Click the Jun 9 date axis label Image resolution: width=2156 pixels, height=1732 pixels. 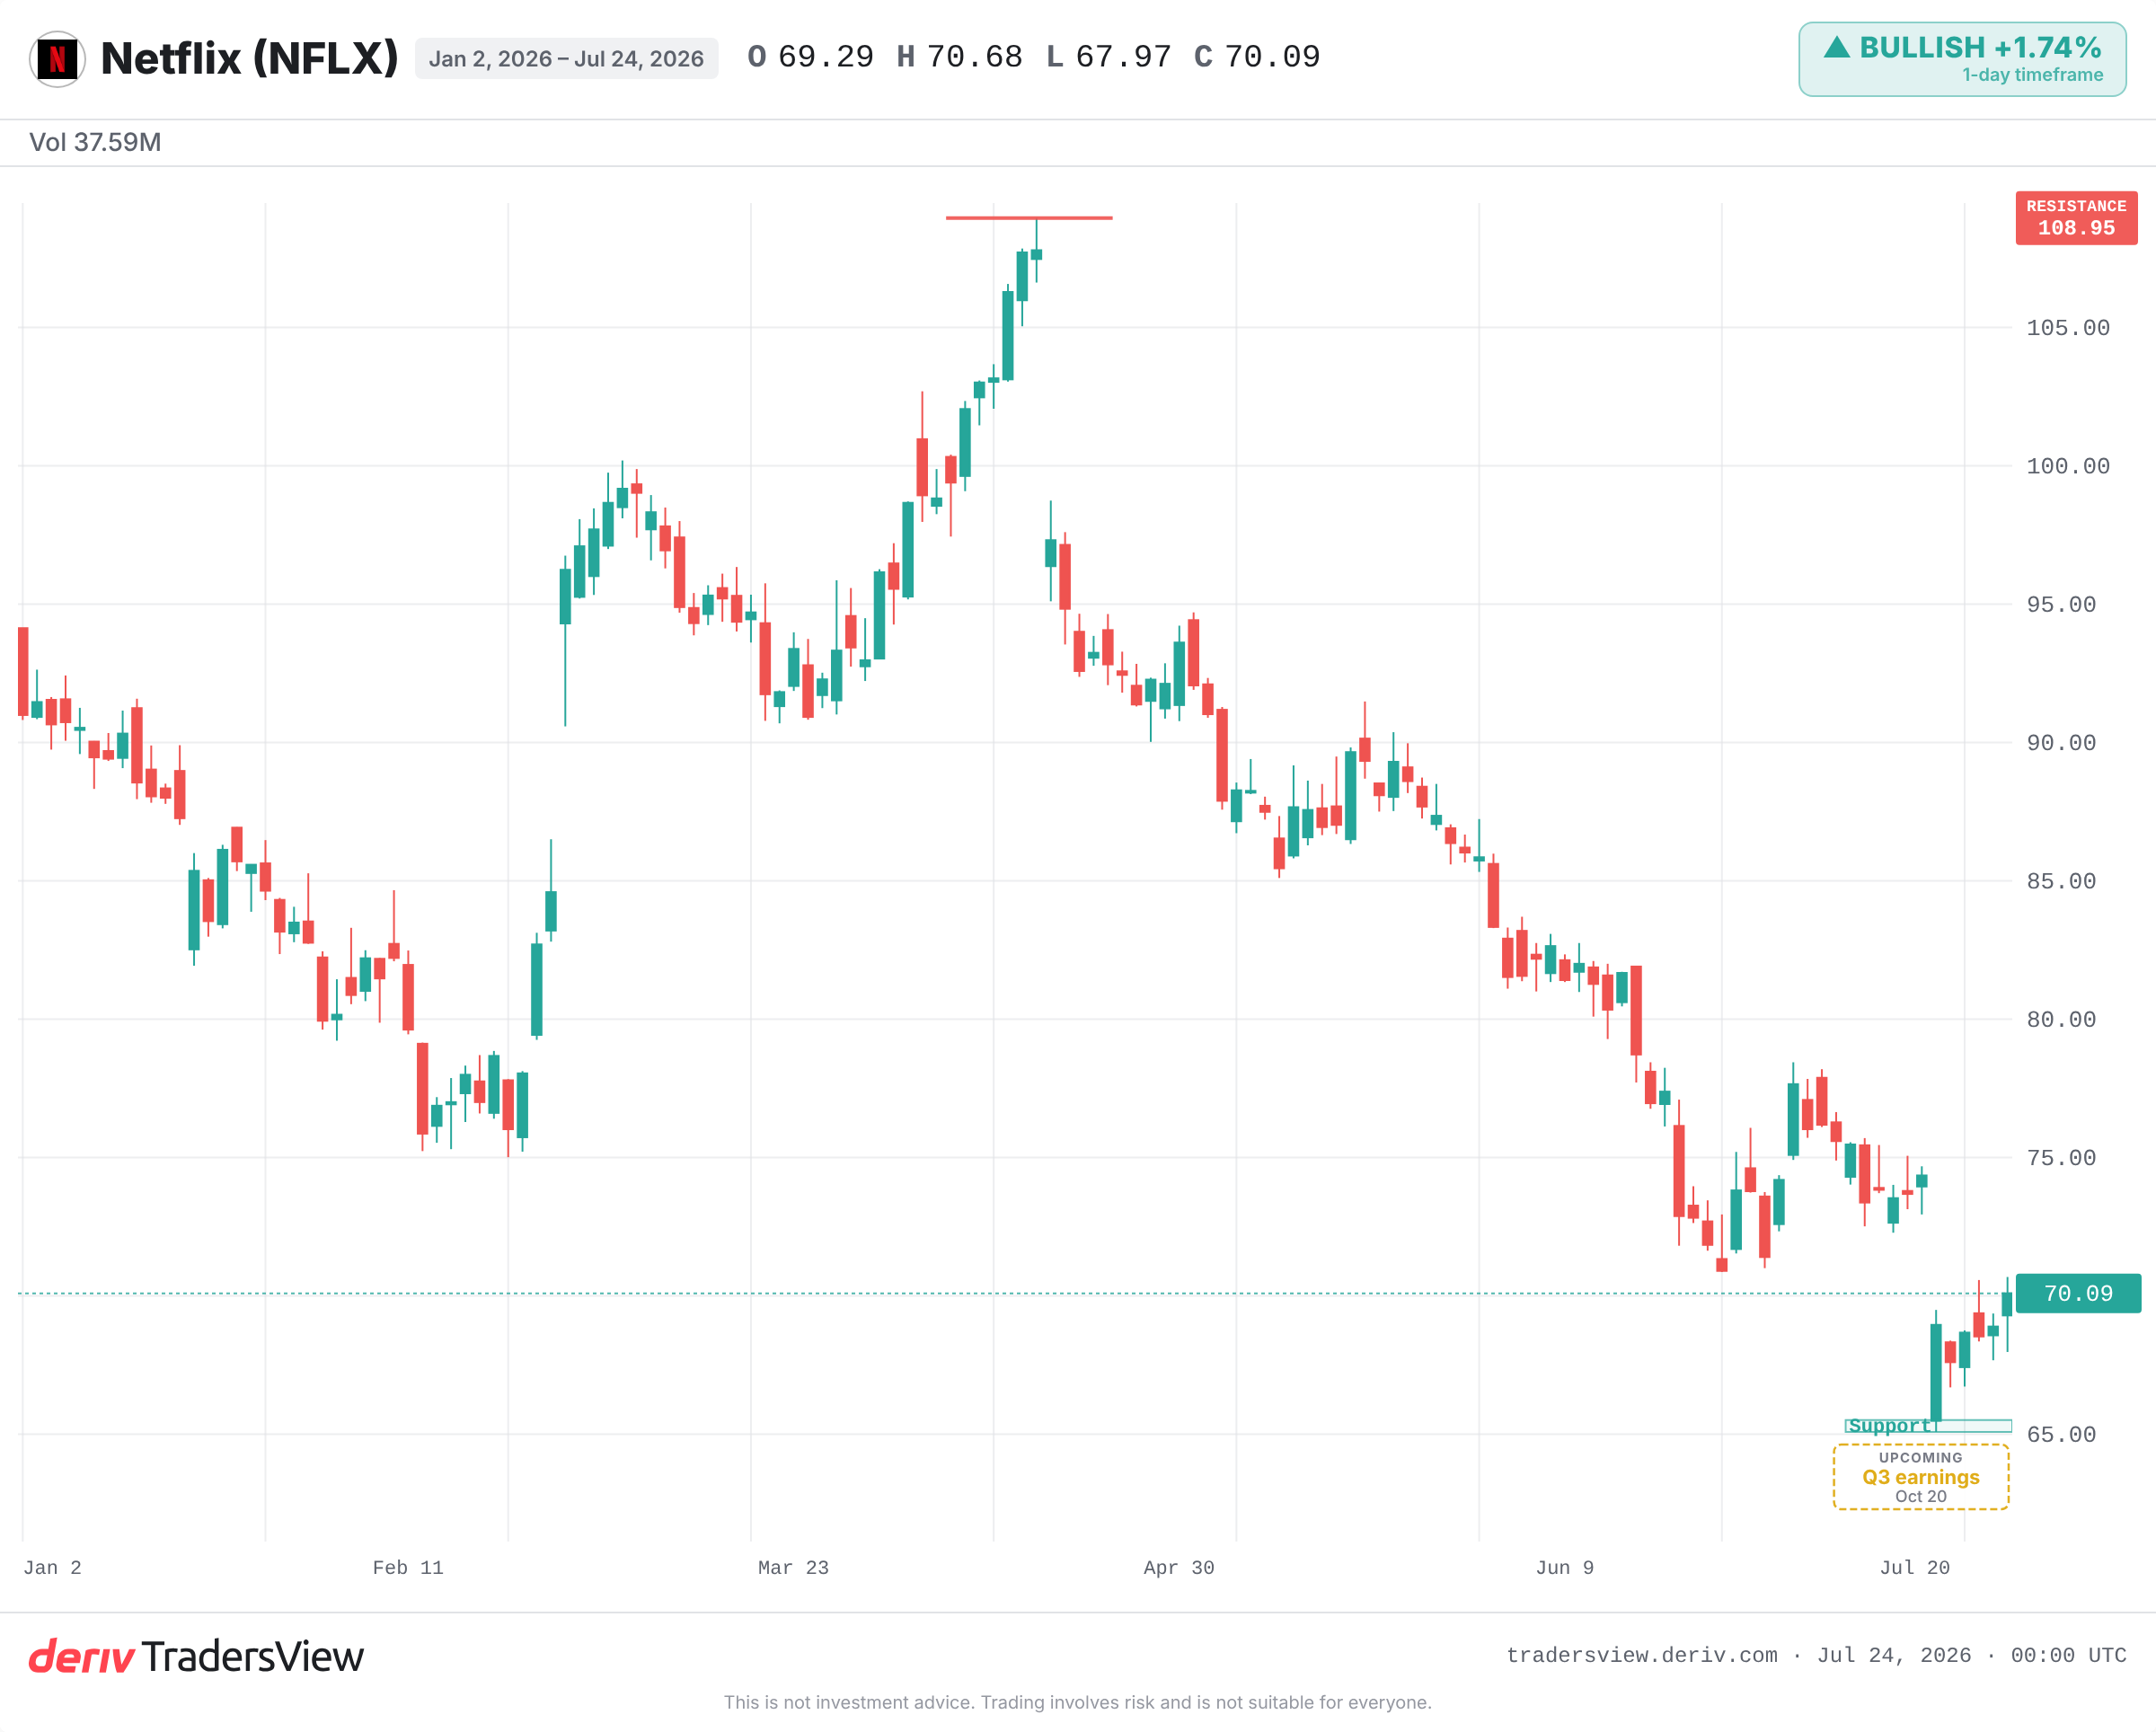1565,1568
